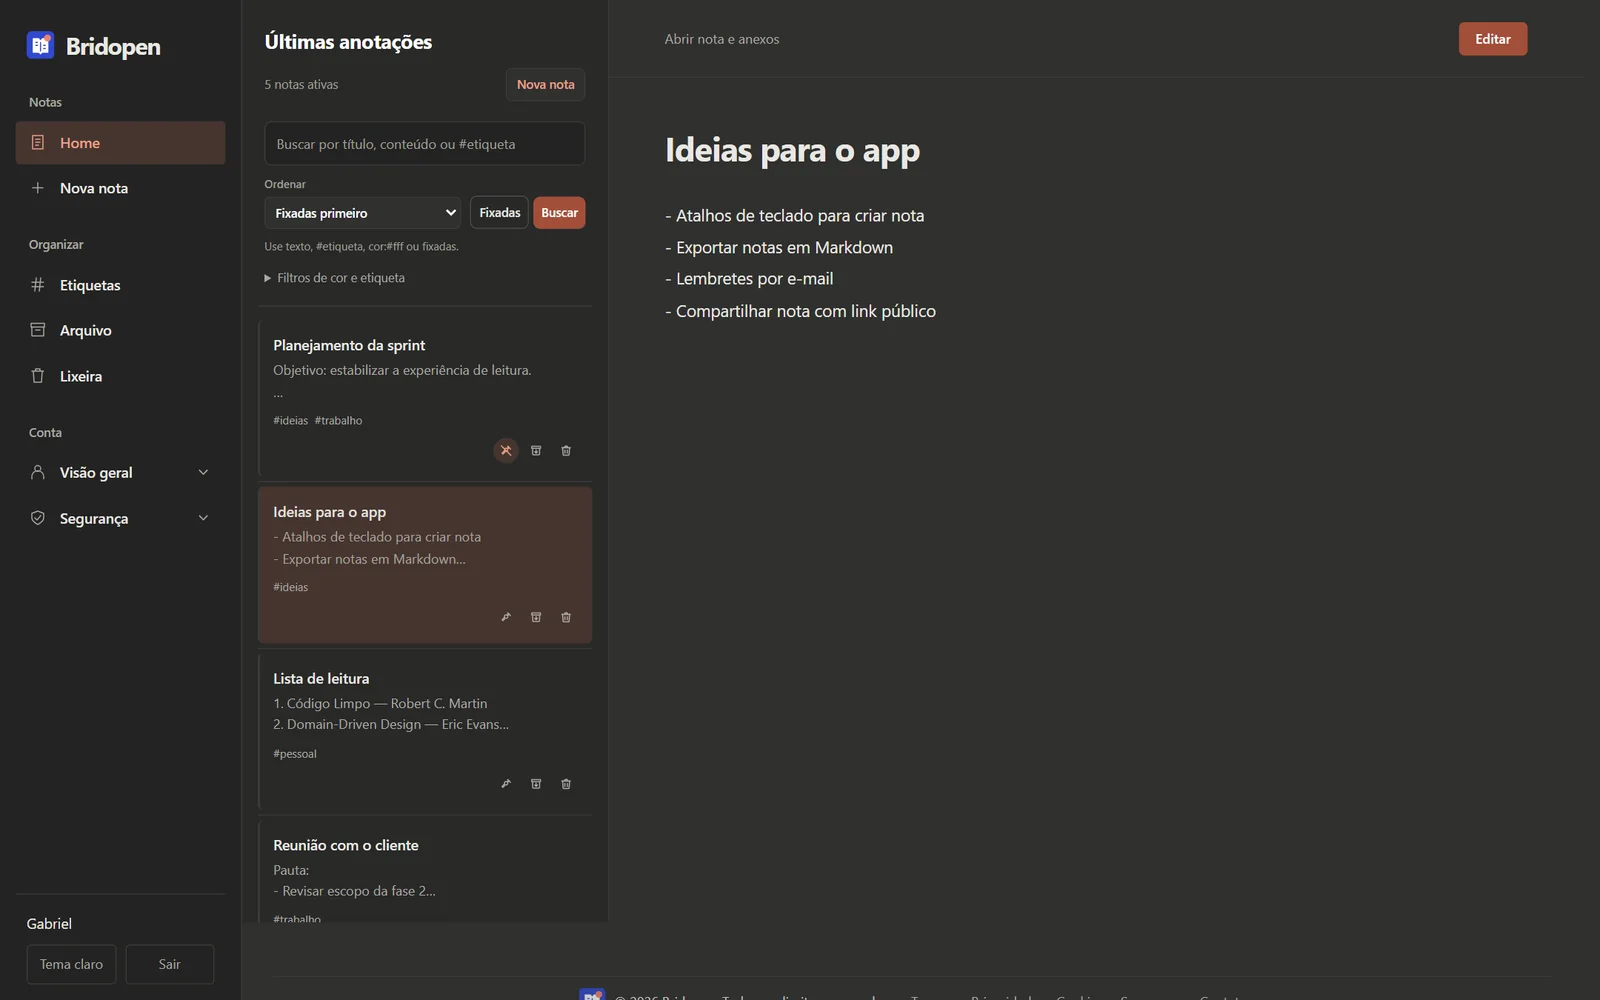Viewport: 1600px width, 1000px height.
Task: Delete the Lista de leitura note
Action: click(566, 784)
